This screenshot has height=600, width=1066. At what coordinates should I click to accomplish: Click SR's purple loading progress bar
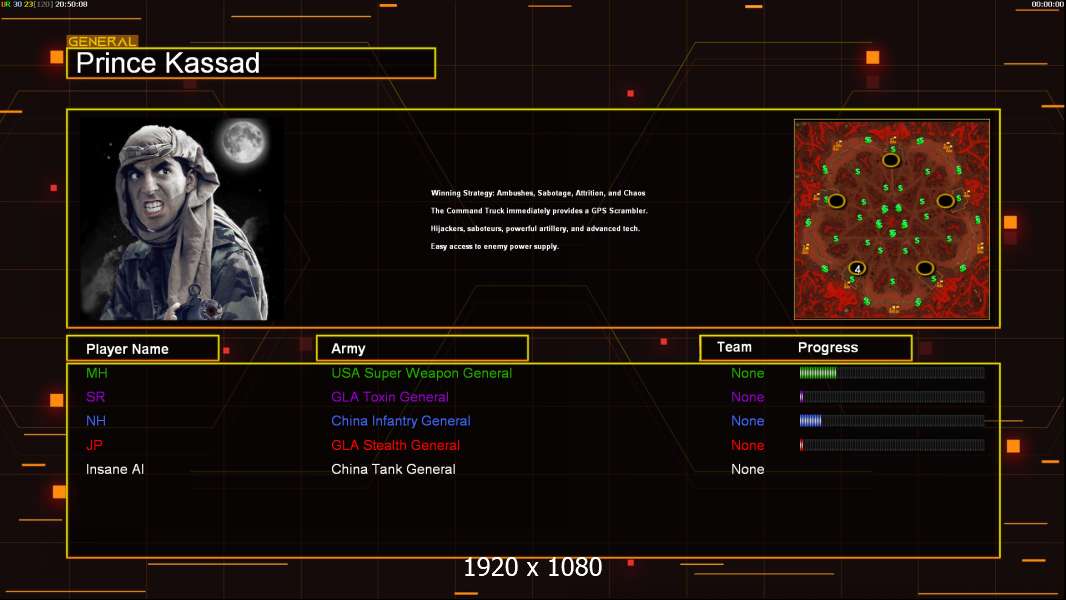coord(892,396)
